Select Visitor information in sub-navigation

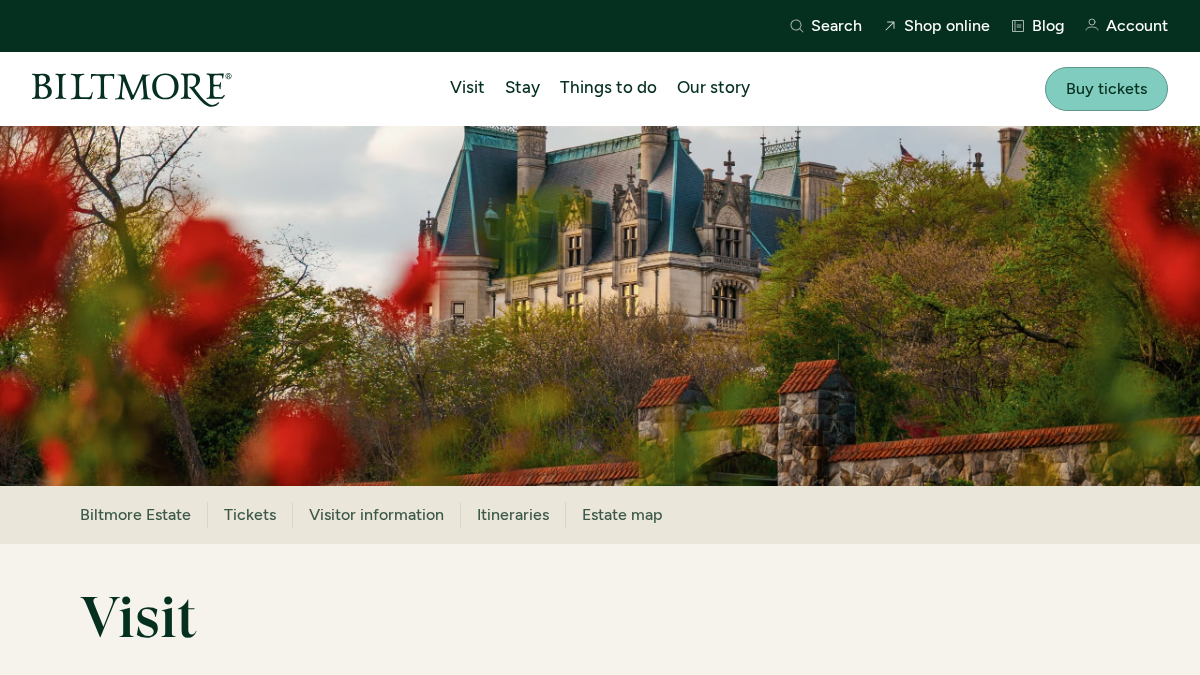376,515
